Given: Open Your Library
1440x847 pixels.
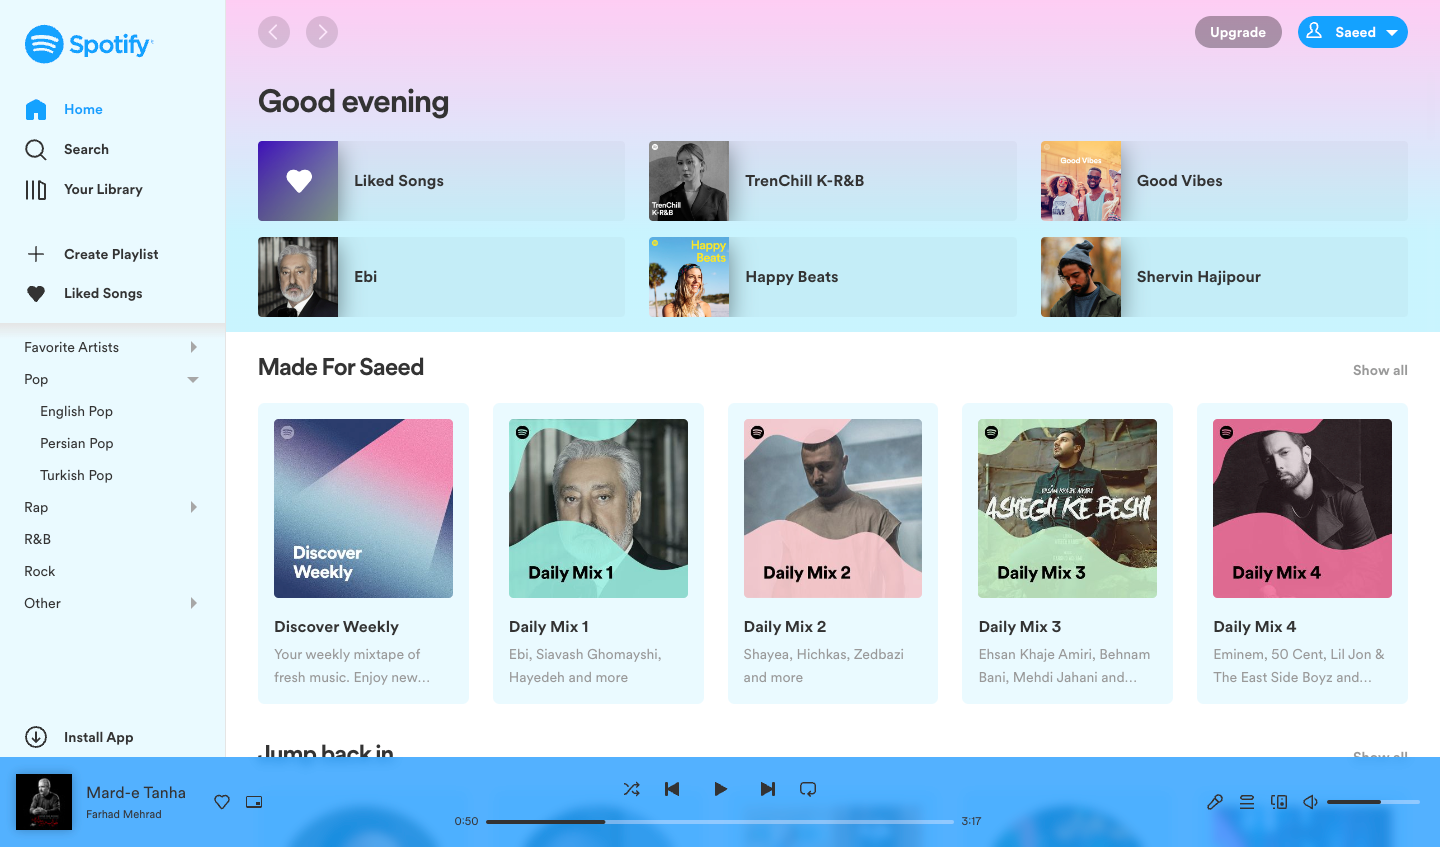Looking at the screenshot, I should point(84,189).
